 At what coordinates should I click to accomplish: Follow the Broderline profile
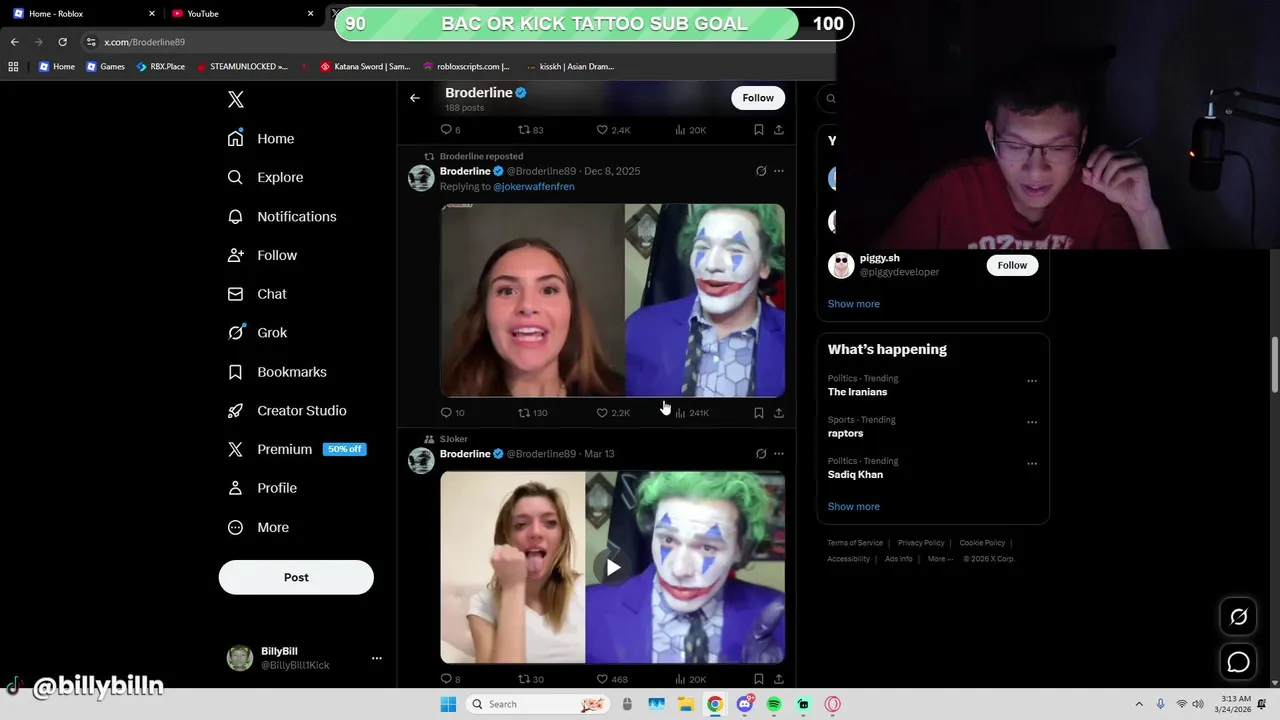coord(758,98)
